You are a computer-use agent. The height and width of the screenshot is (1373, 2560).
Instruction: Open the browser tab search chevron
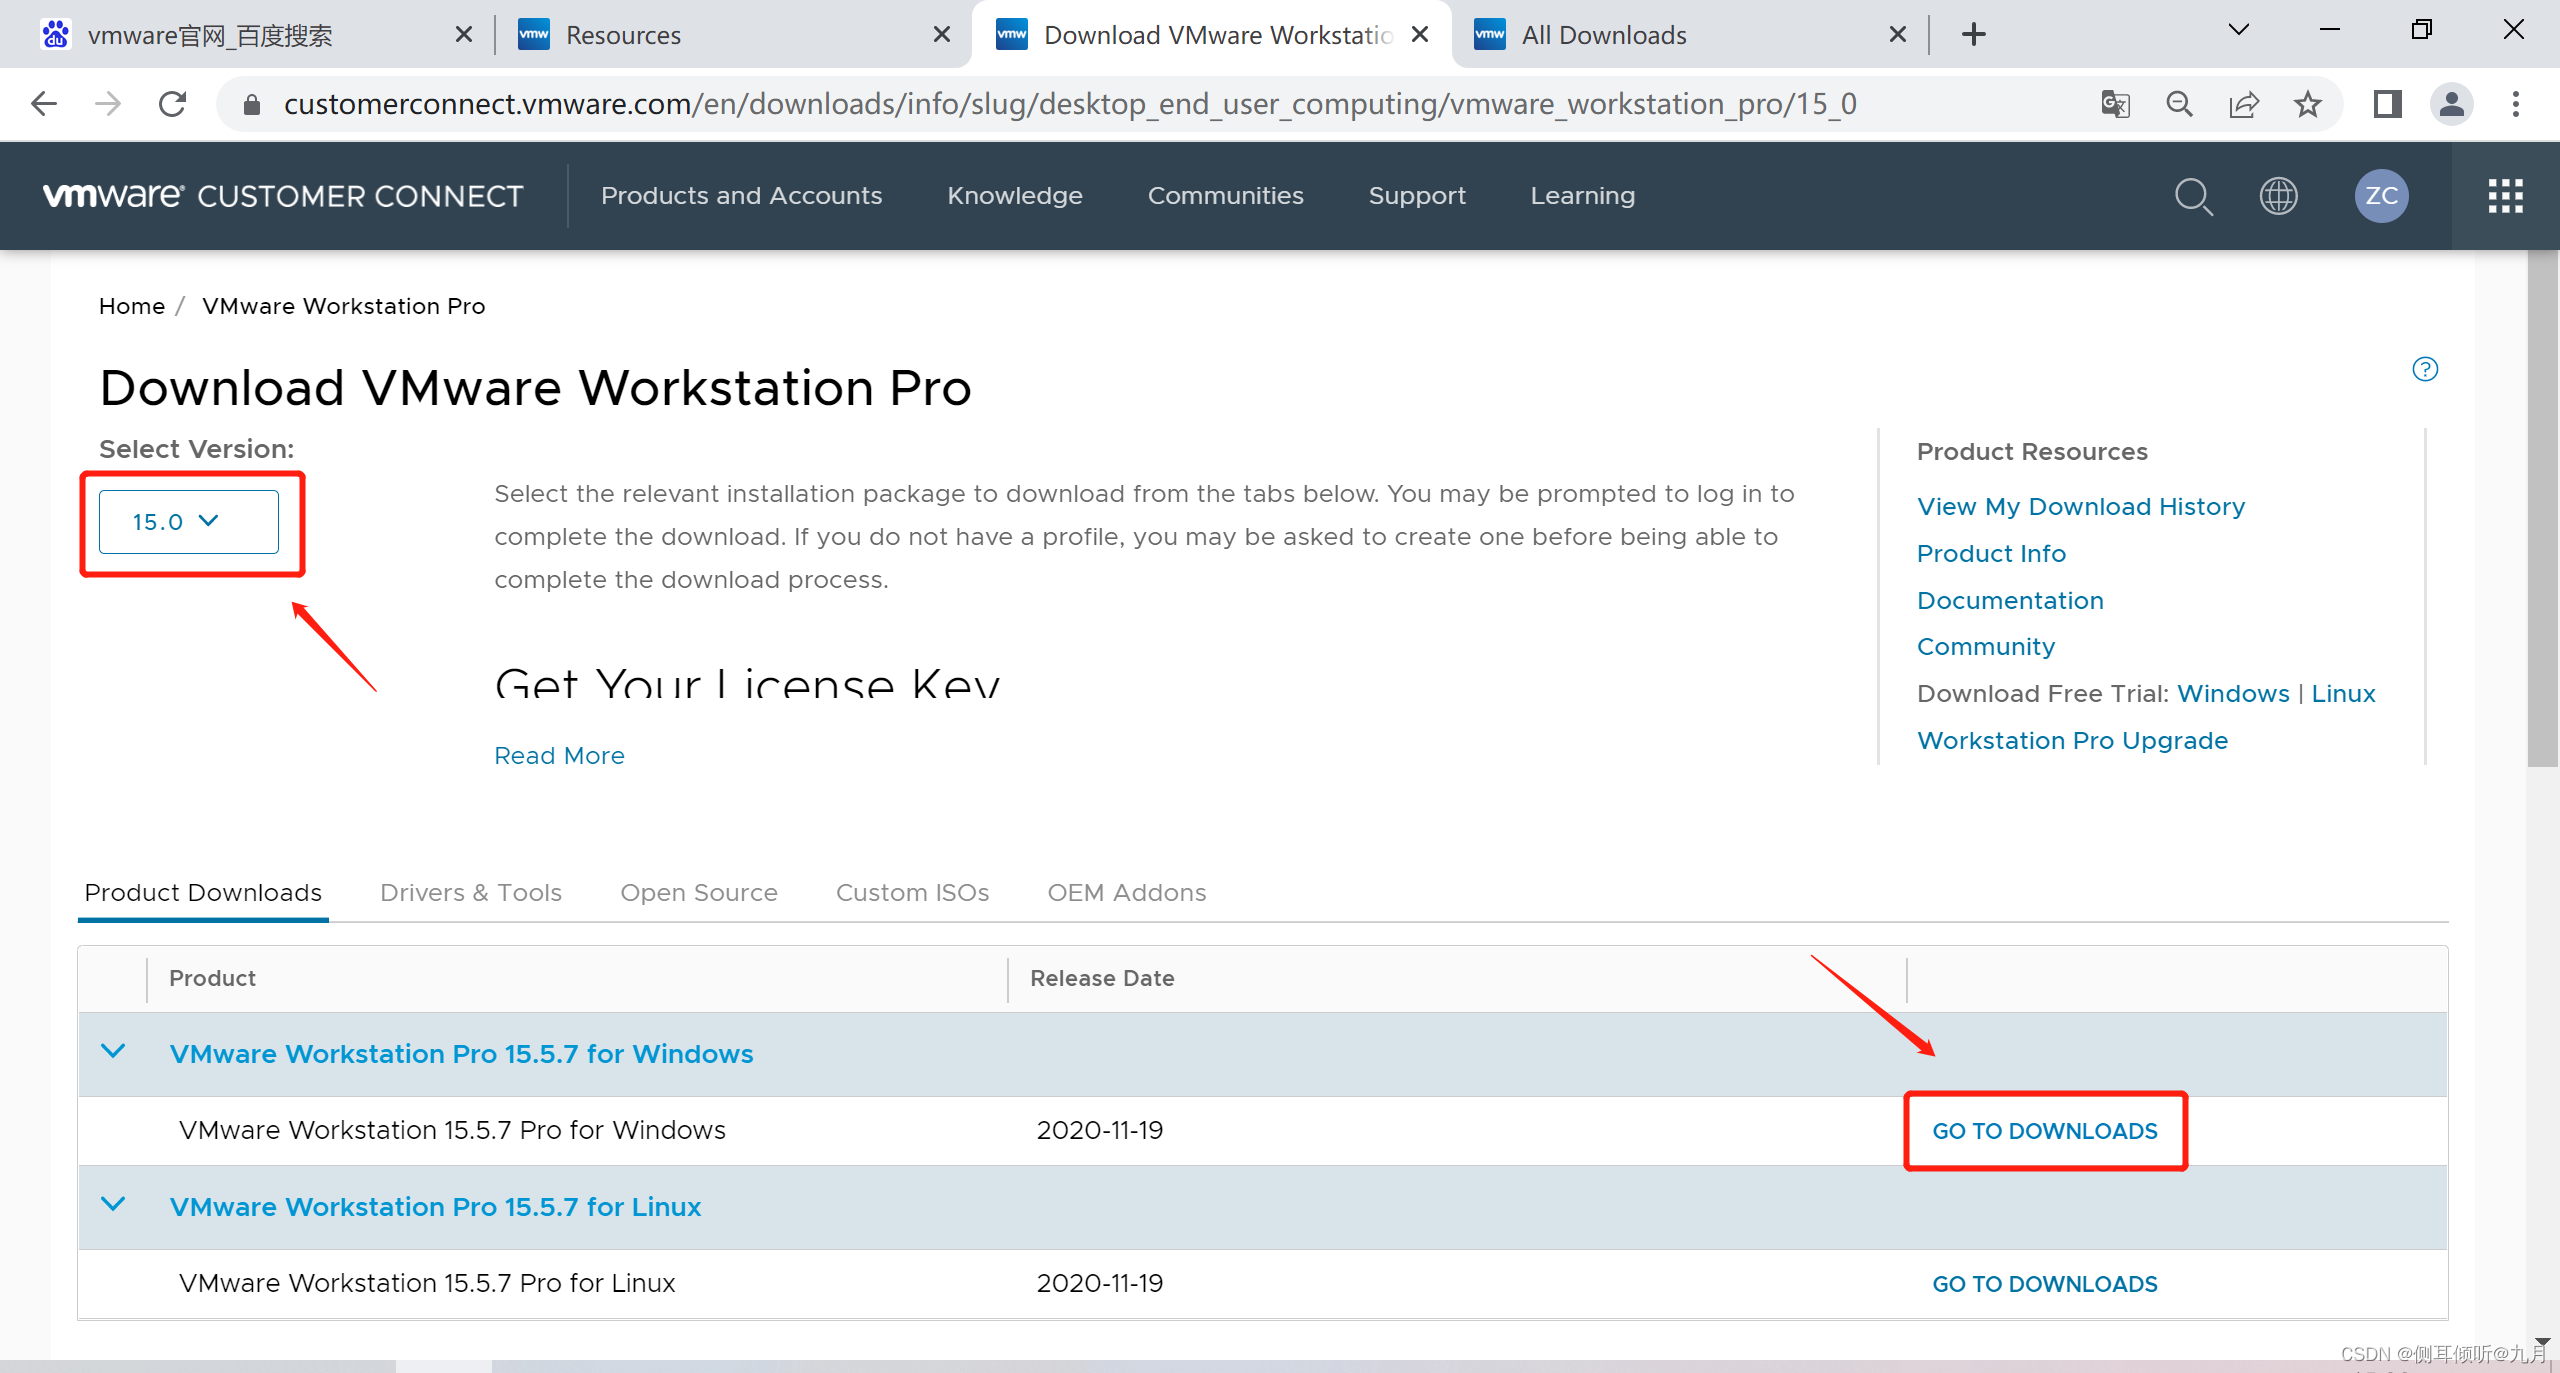point(2239,30)
